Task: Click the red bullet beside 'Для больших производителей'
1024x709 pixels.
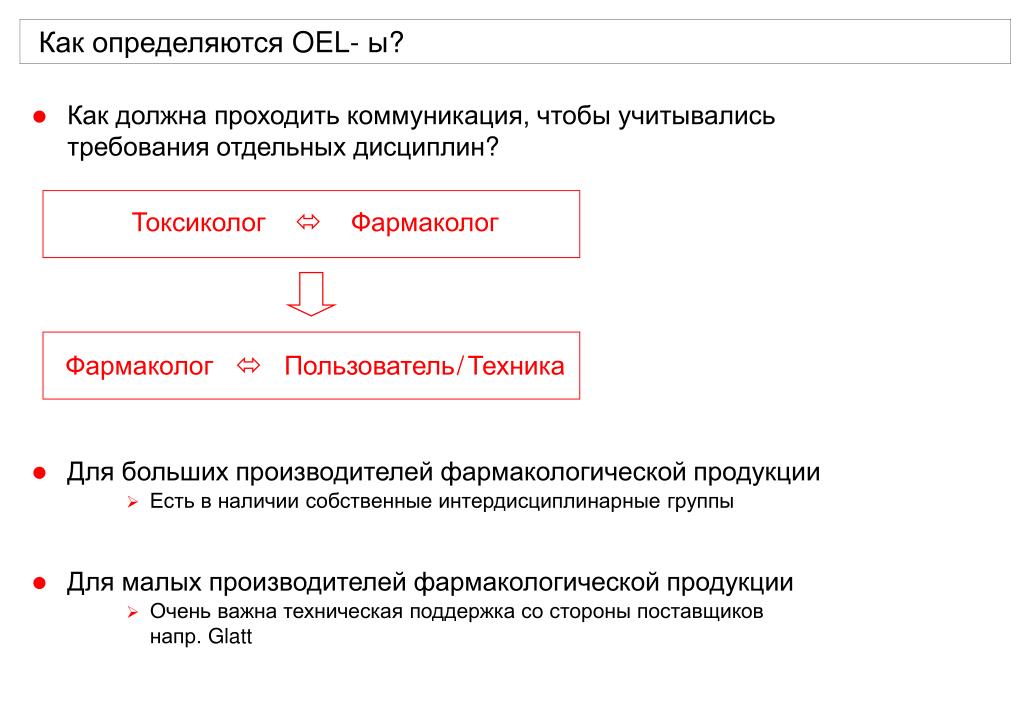Action: (40, 473)
